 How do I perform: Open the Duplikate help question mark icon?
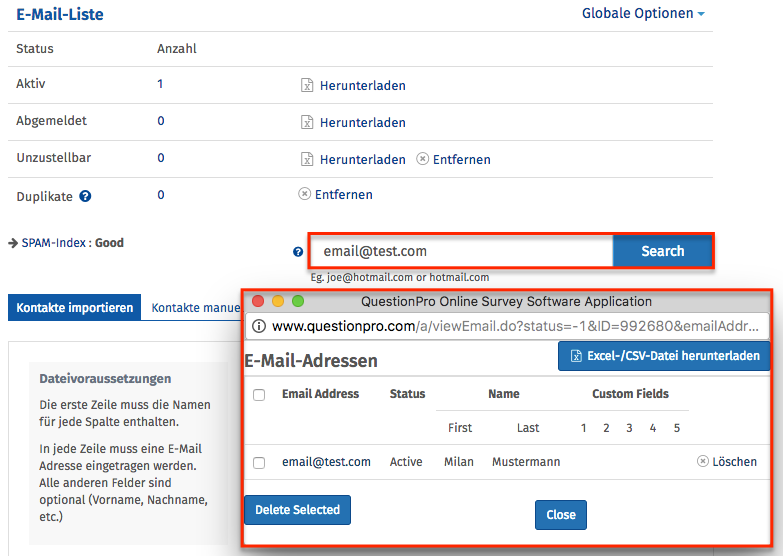pos(85,196)
